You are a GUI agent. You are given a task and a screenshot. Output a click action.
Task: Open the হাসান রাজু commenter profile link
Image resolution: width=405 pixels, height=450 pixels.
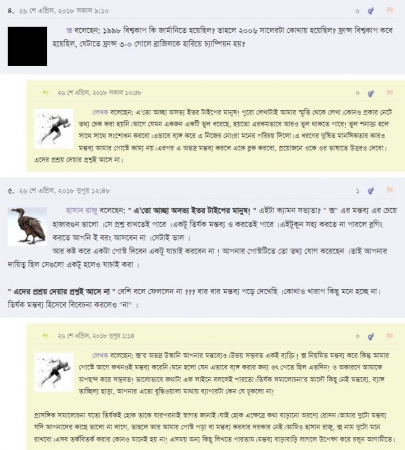pyautogui.click(x=82, y=211)
